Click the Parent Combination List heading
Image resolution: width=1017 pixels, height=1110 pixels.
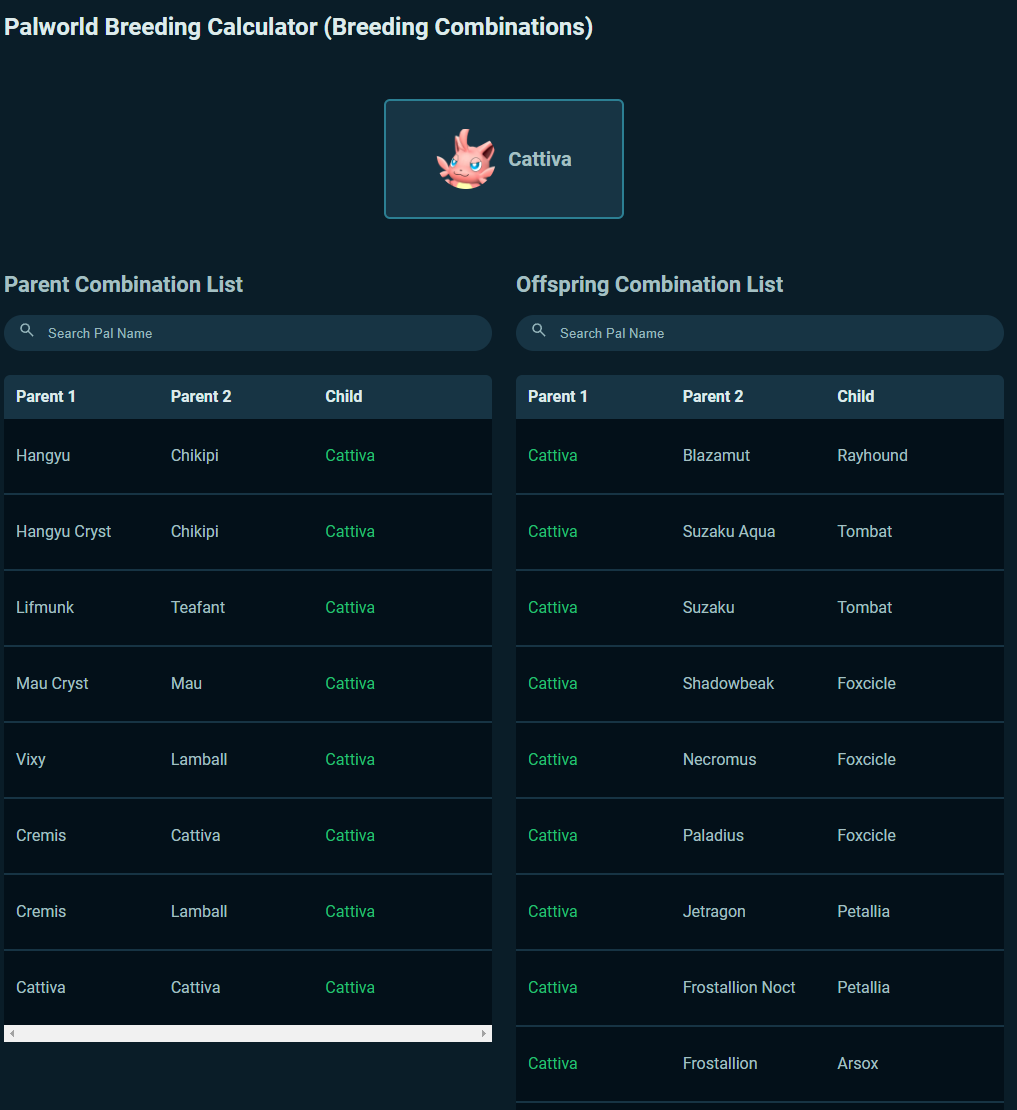(123, 285)
